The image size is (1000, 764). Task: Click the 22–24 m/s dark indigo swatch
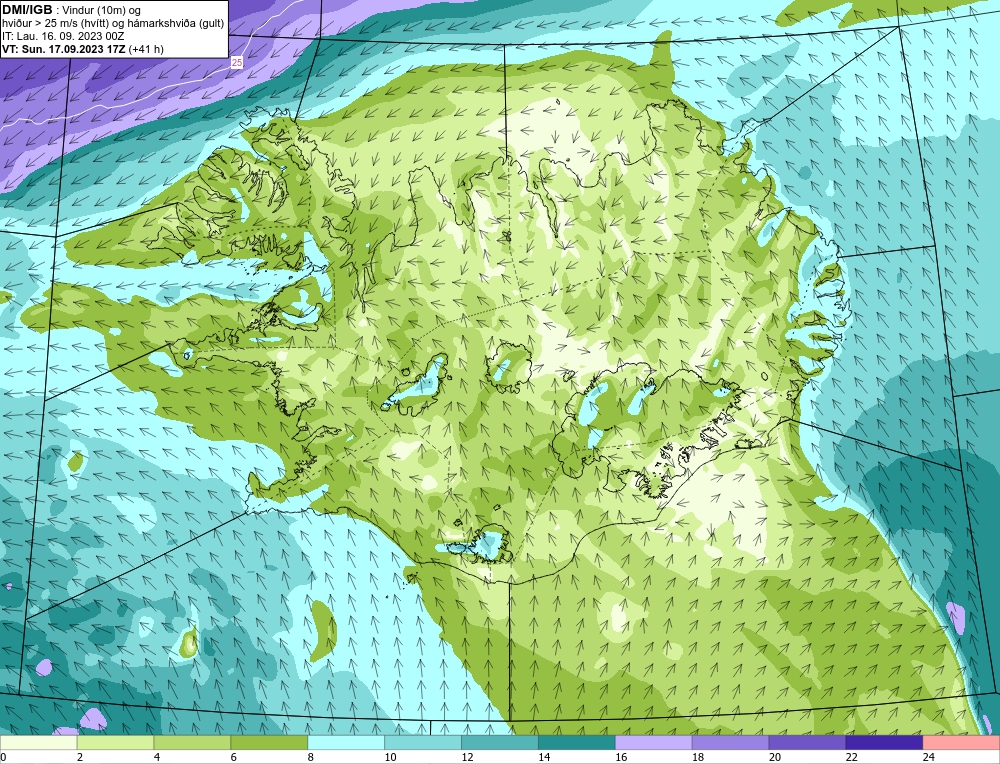tap(885, 742)
